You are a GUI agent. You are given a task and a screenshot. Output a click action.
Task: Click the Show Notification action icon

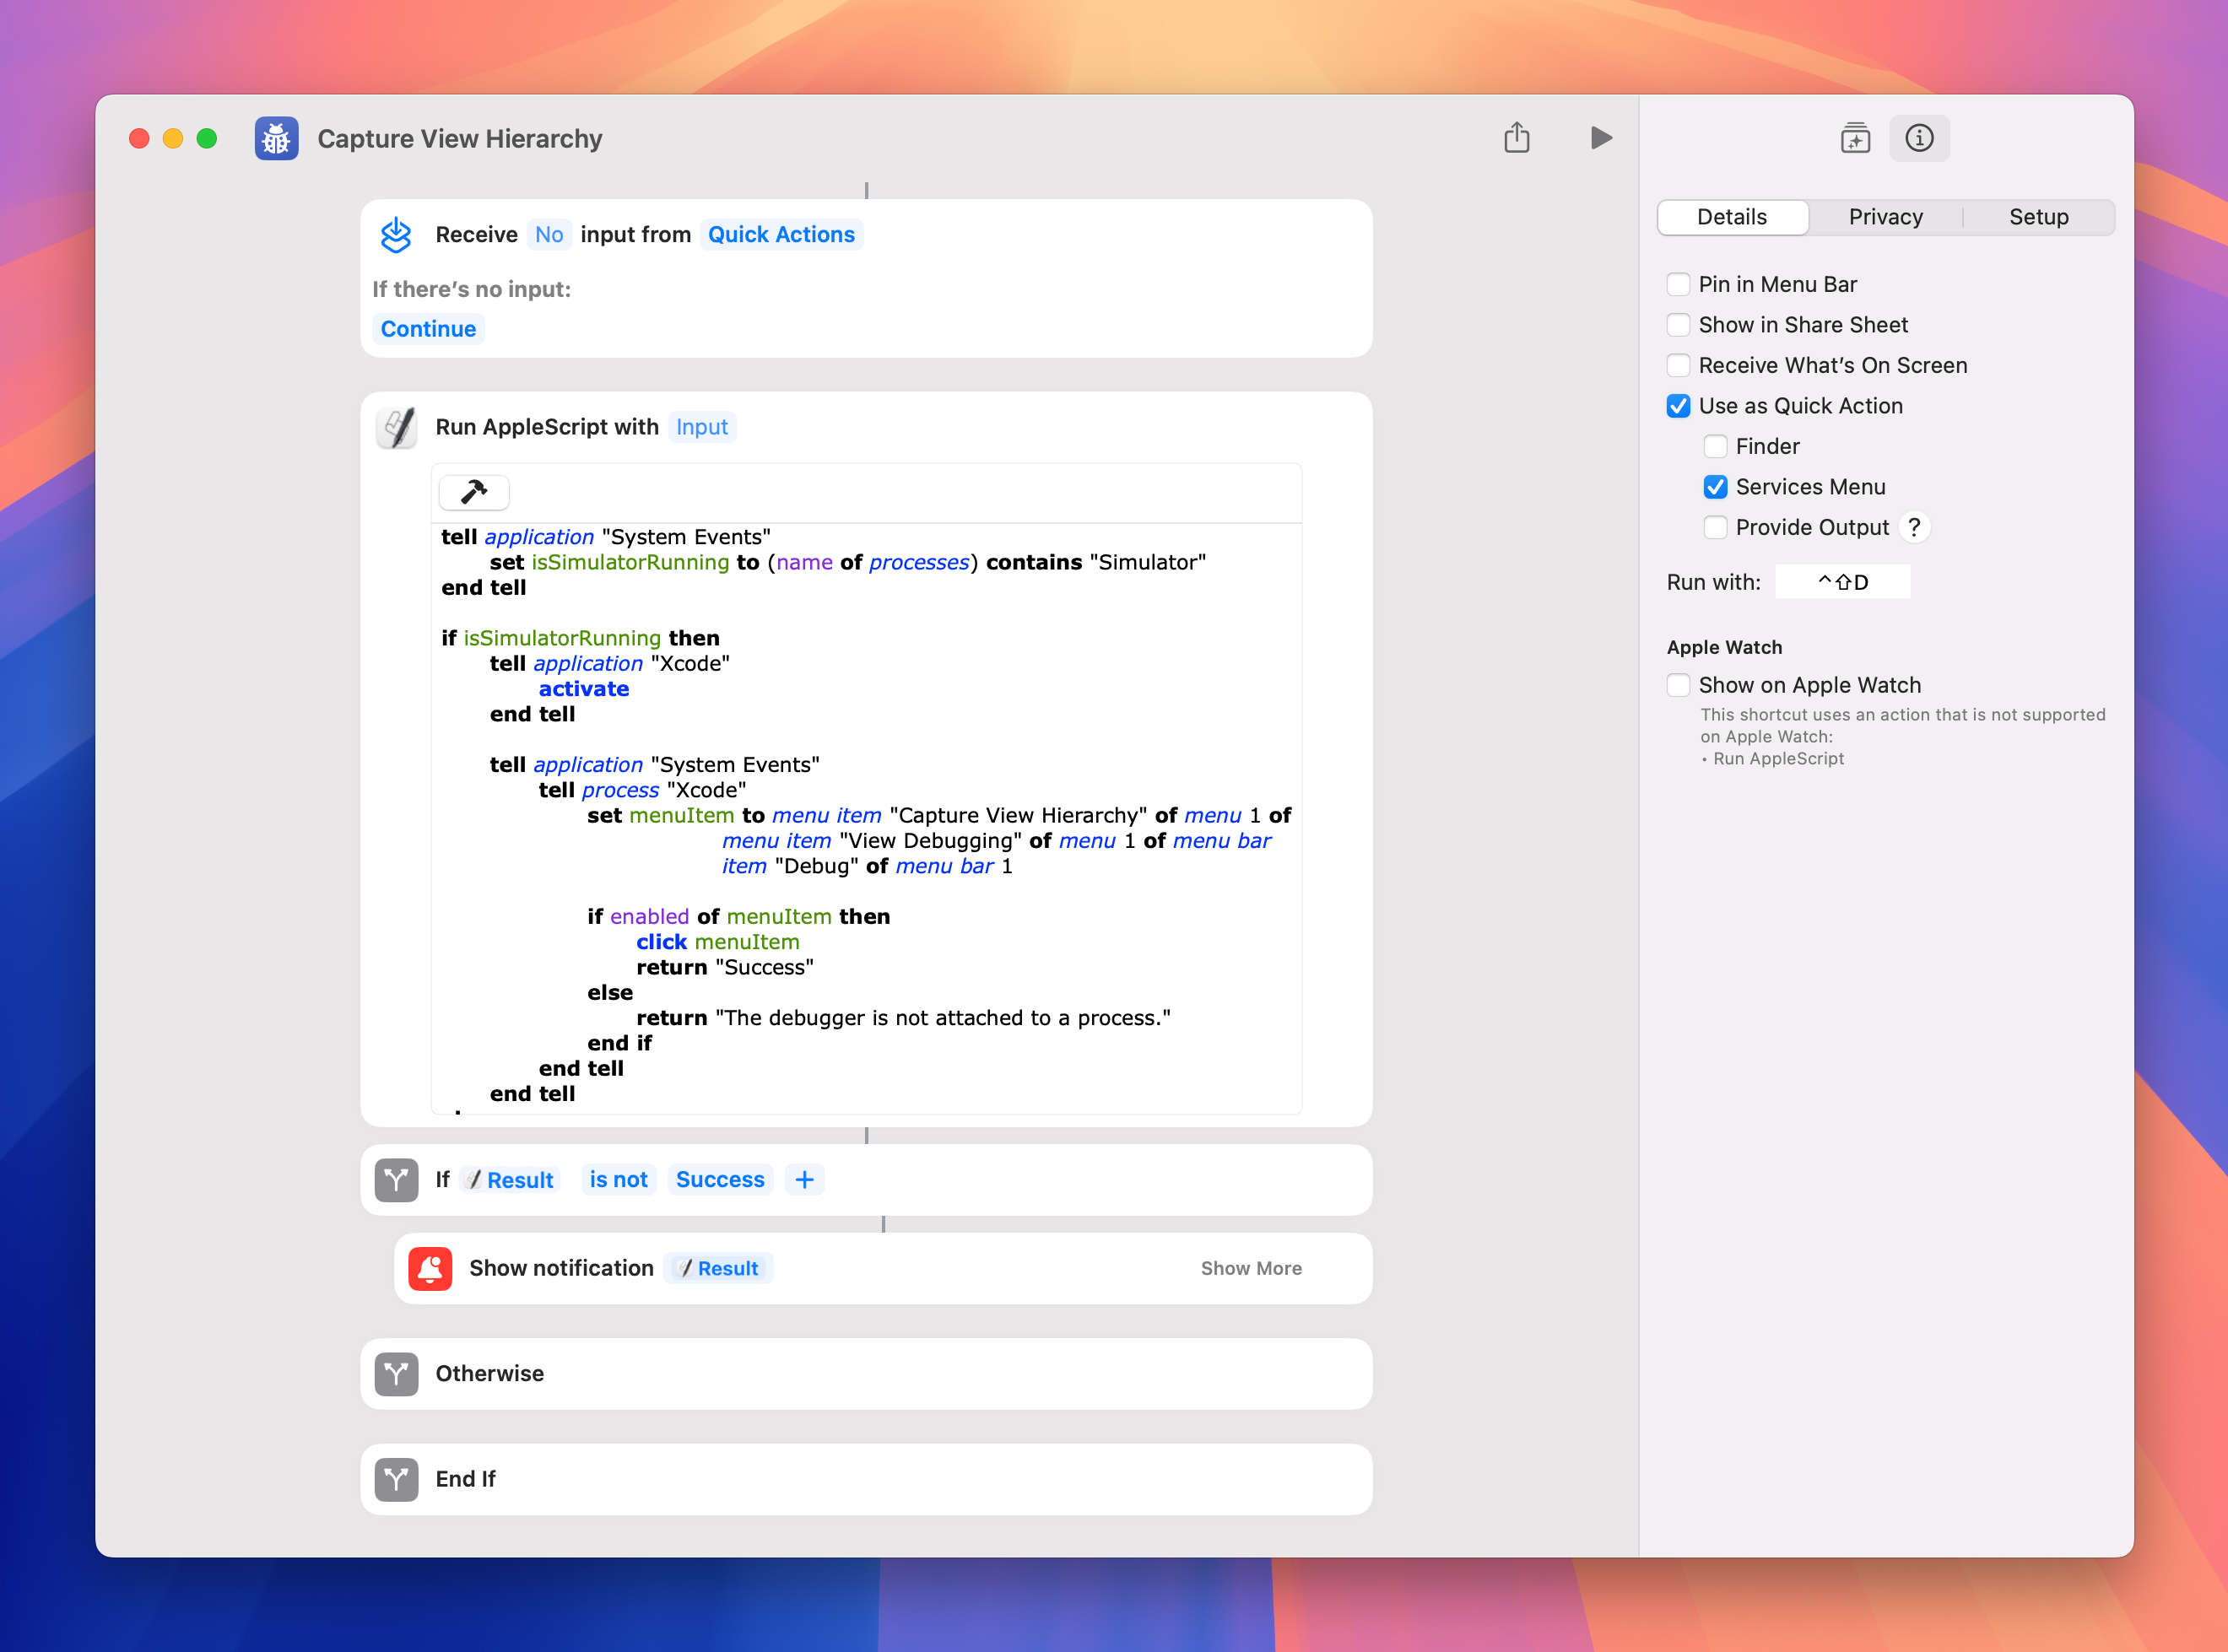pyautogui.click(x=430, y=1268)
